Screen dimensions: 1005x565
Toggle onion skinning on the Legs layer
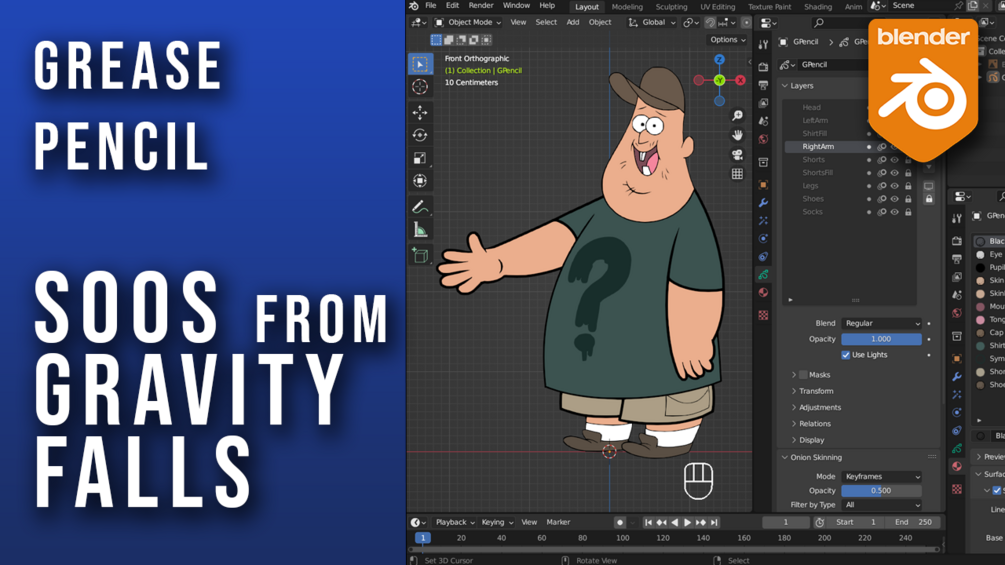(x=882, y=186)
